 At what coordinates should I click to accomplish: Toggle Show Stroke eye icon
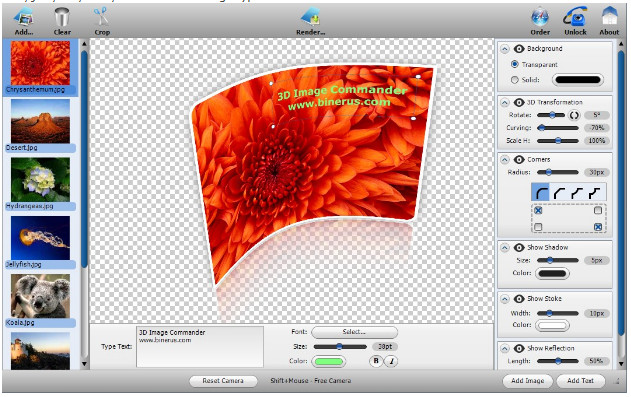tap(519, 299)
